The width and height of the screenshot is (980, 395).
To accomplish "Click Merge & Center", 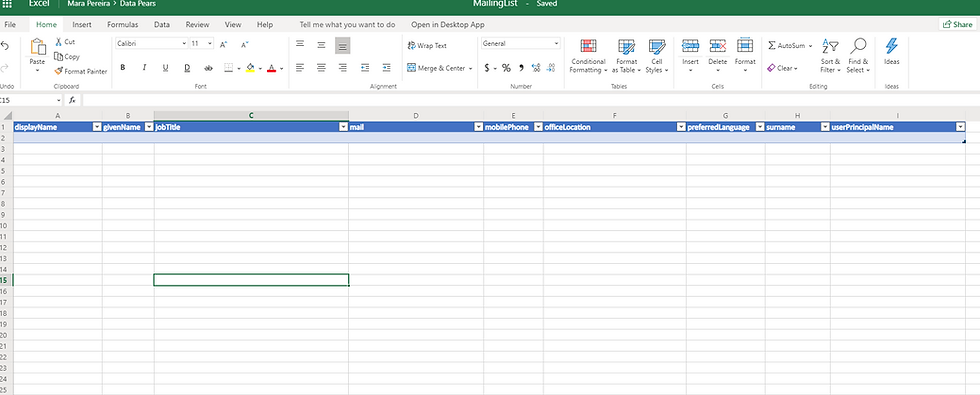I will [436, 68].
